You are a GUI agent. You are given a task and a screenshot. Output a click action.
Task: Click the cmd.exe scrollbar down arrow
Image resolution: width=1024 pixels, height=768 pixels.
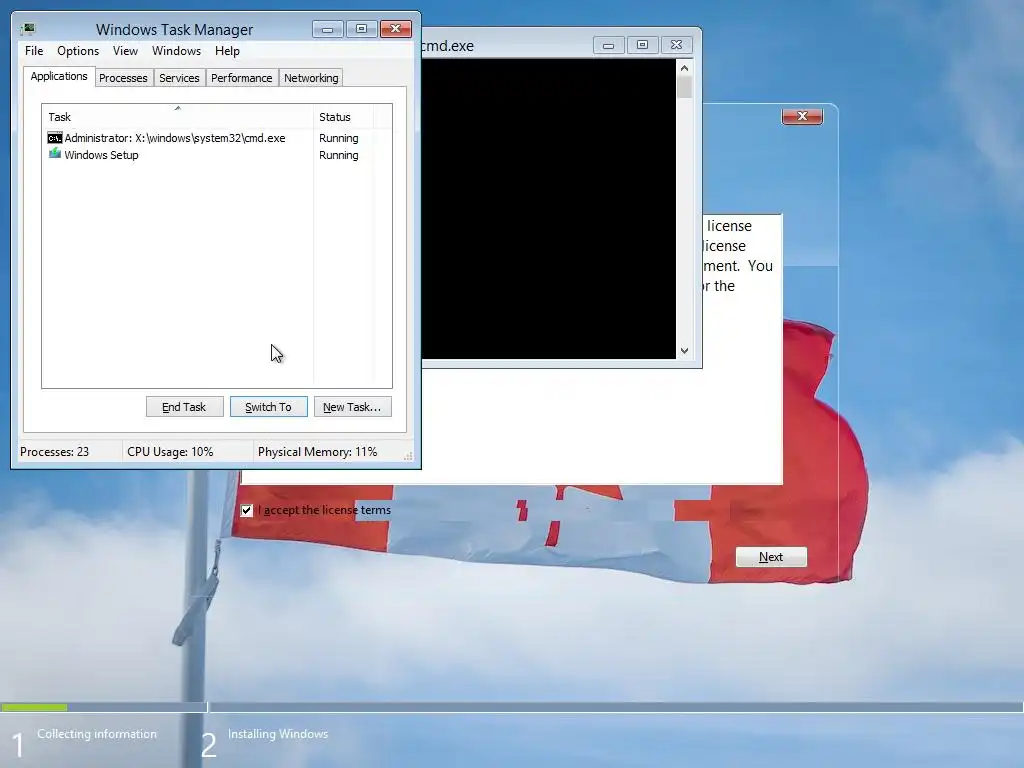click(684, 351)
